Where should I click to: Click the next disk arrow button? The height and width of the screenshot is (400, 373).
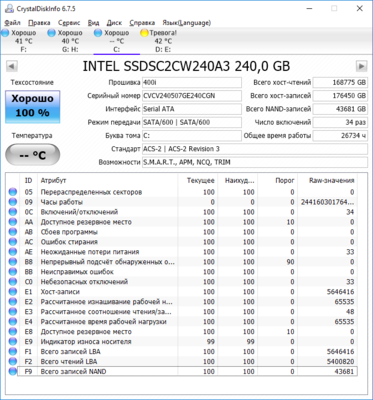tap(361, 66)
